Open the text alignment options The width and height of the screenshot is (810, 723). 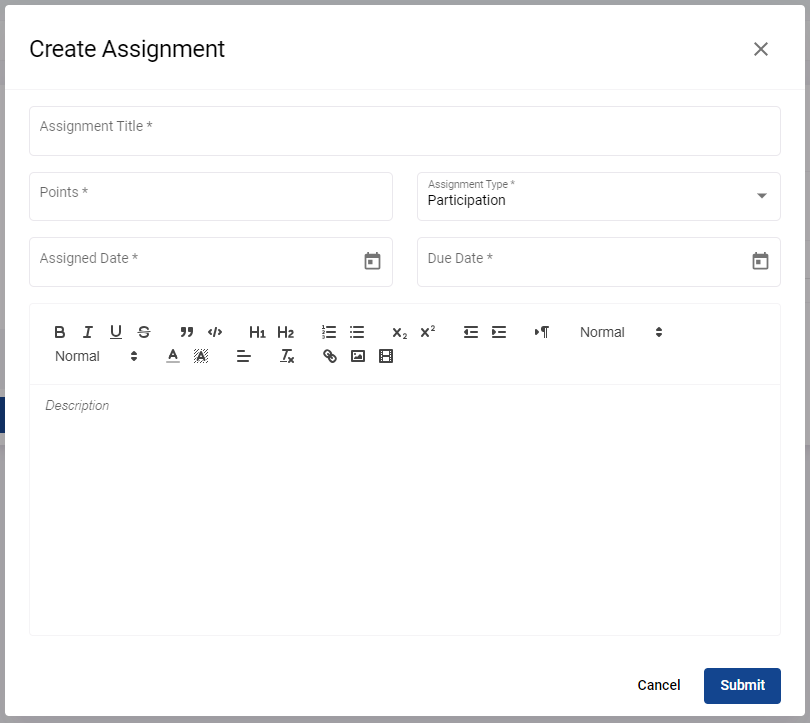(244, 356)
